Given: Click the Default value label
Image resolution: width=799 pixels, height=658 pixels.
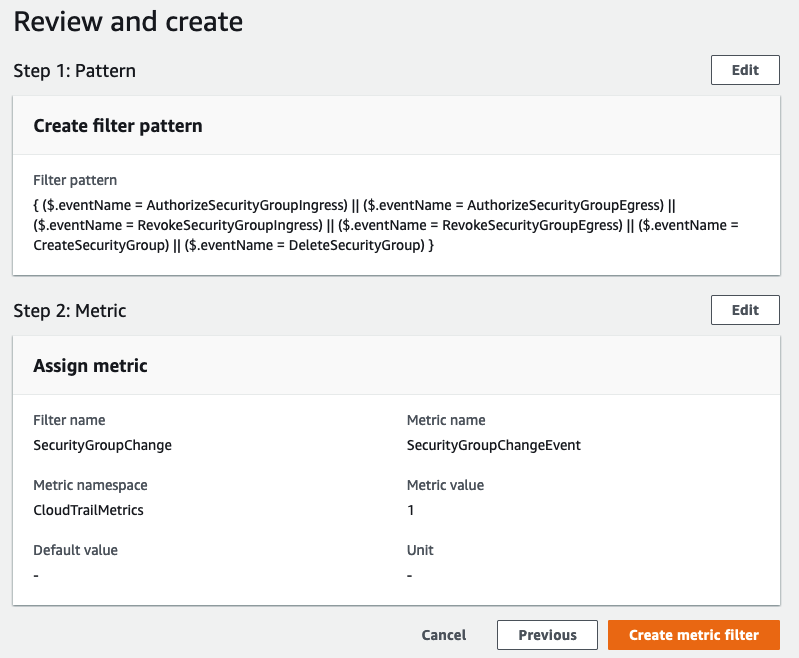Looking at the screenshot, I should pyautogui.click(x=75, y=550).
